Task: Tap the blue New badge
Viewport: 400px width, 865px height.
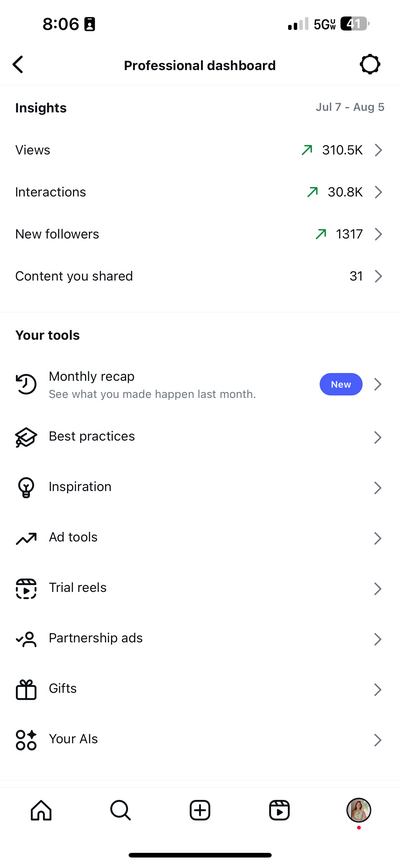Action: 341,385
